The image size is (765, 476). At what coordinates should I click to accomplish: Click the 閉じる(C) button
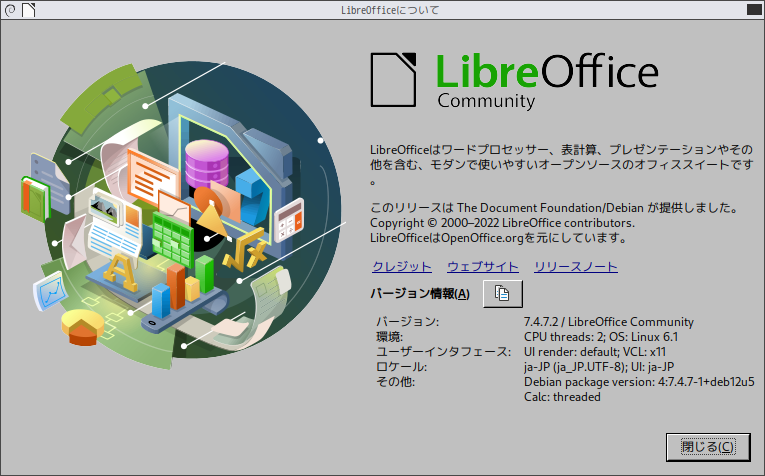[708, 447]
